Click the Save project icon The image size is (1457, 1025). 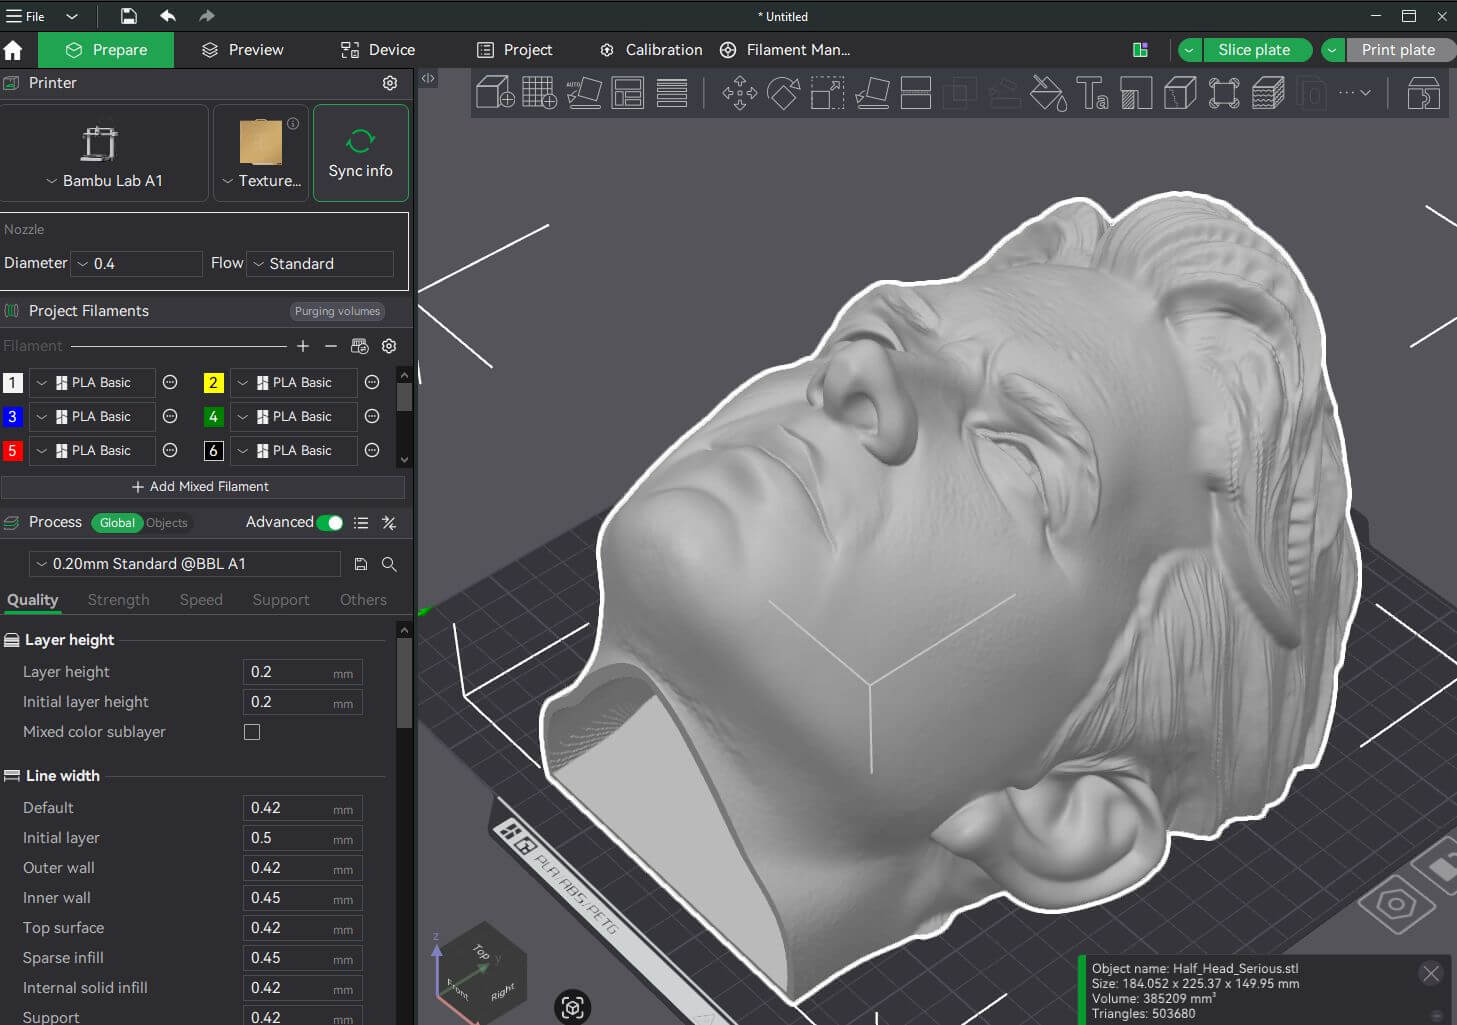pyautogui.click(x=129, y=16)
